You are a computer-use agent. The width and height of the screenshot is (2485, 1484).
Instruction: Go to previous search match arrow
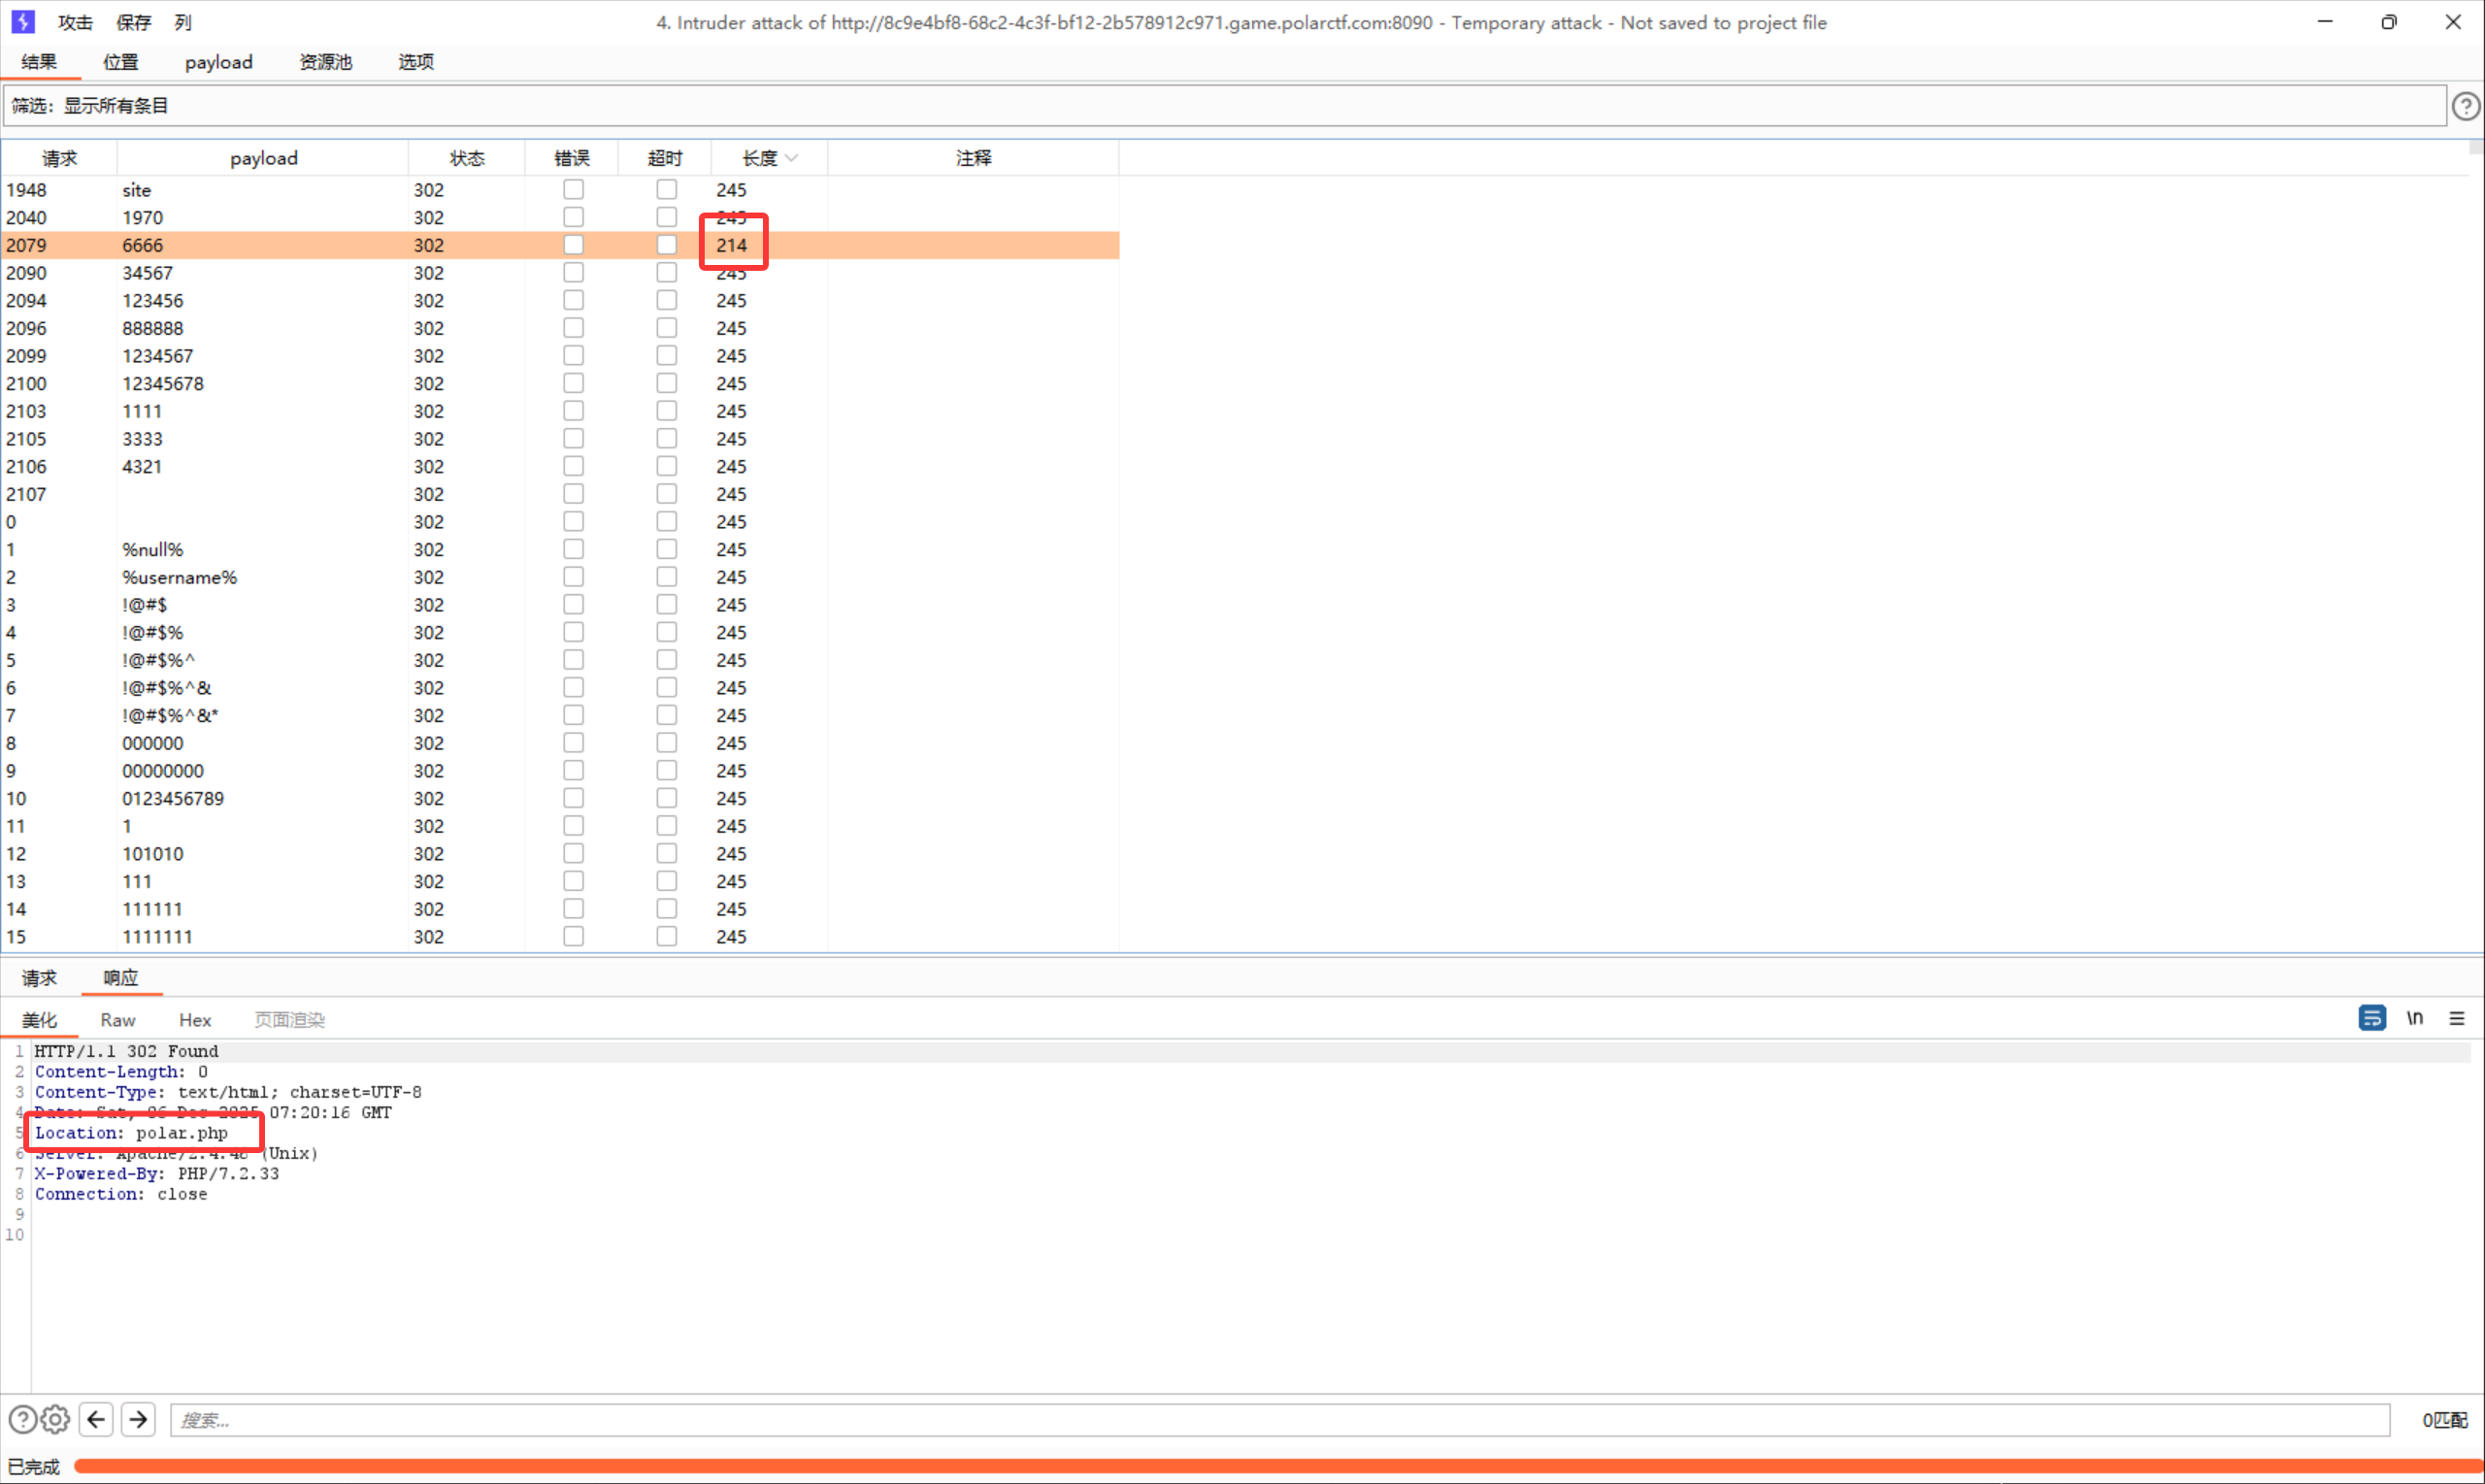coord(96,1419)
